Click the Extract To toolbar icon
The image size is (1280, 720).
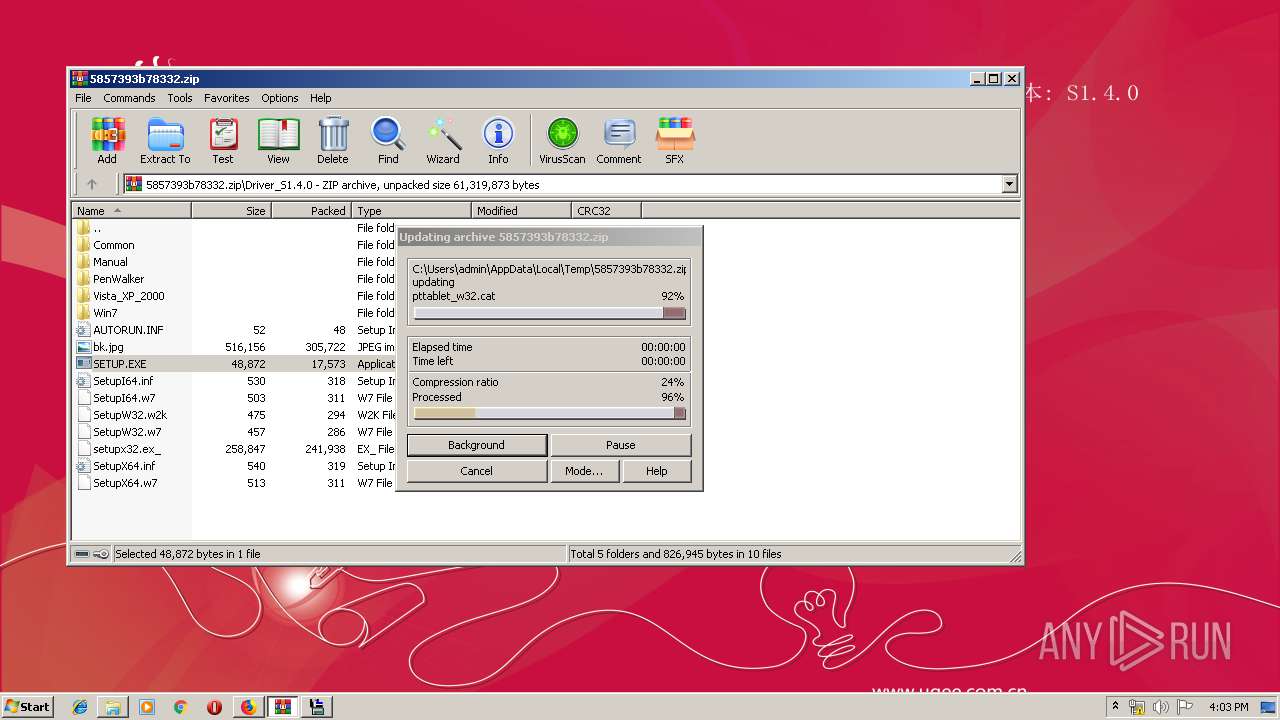[165, 140]
